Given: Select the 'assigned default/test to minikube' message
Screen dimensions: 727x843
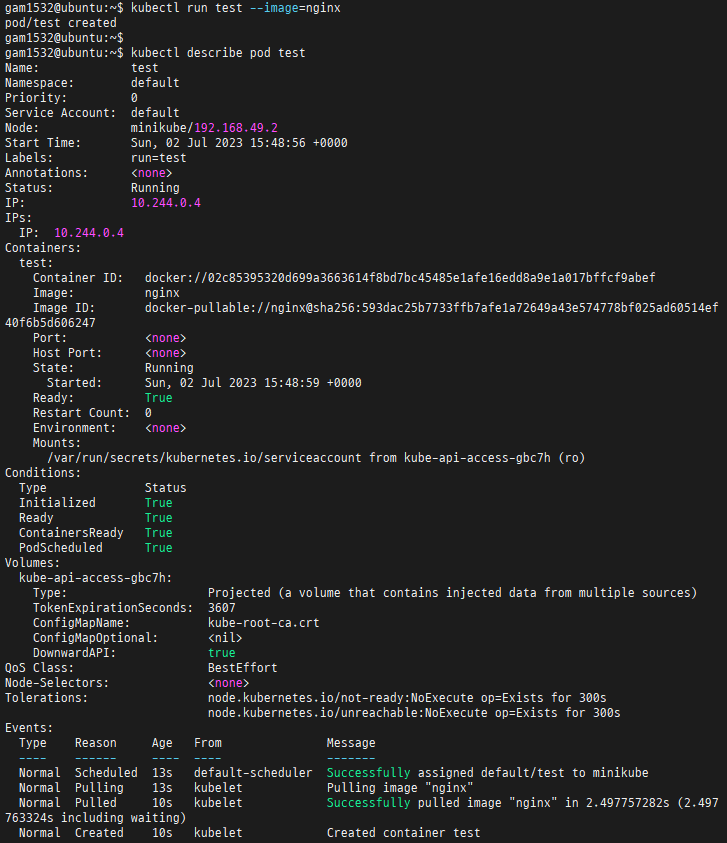Looking at the screenshot, I should click(533, 773).
